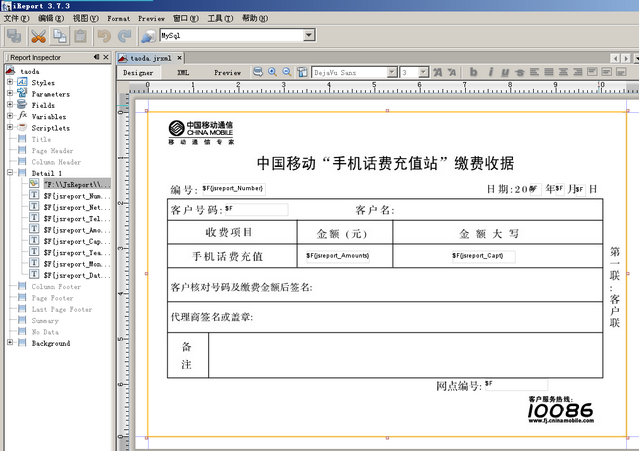This screenshot has width=639, height=451.
Task: Switch to the Designer view
Action: click(x=138, y=73)
